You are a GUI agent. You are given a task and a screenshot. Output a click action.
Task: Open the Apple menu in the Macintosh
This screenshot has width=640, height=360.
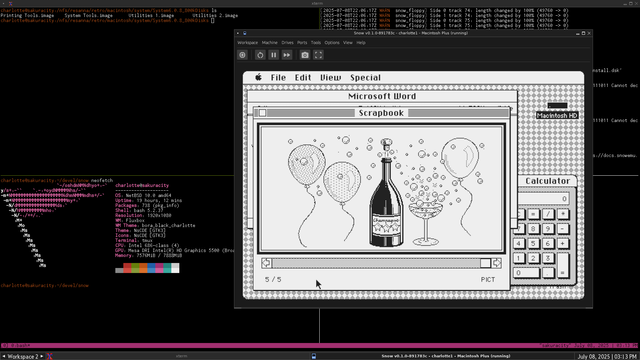(x=258, y=77)
